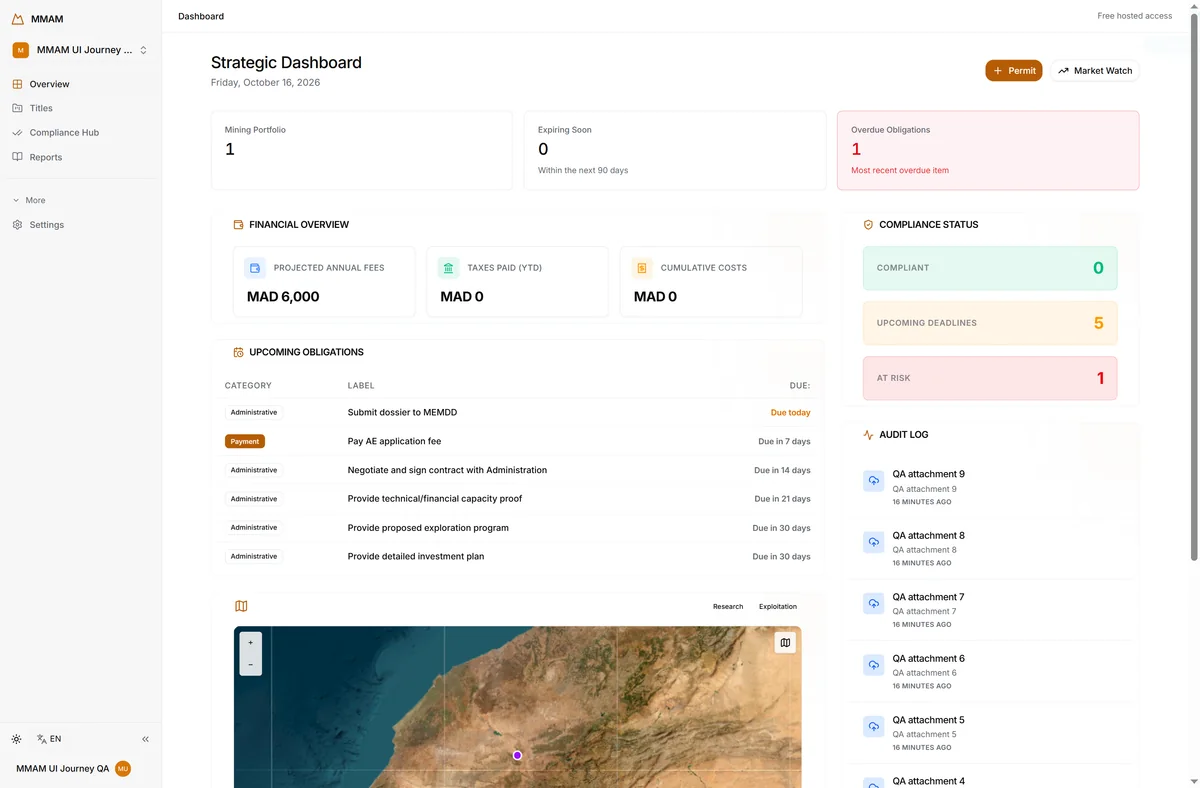Open Market Watch
This screenshot has width=1200, height=788.
(x=1094, y=71)
